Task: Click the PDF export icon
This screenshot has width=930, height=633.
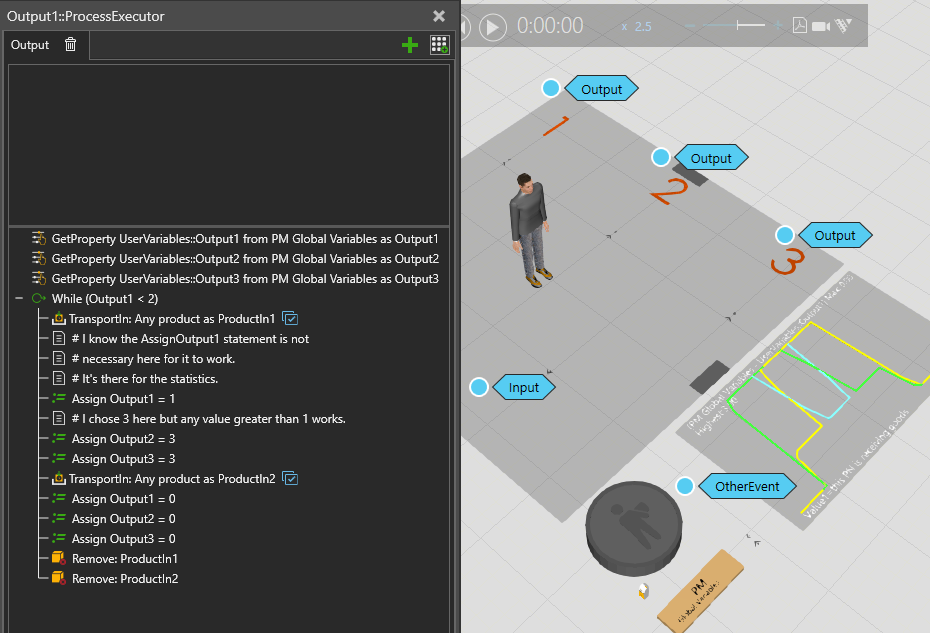Action: click(800, 26)
